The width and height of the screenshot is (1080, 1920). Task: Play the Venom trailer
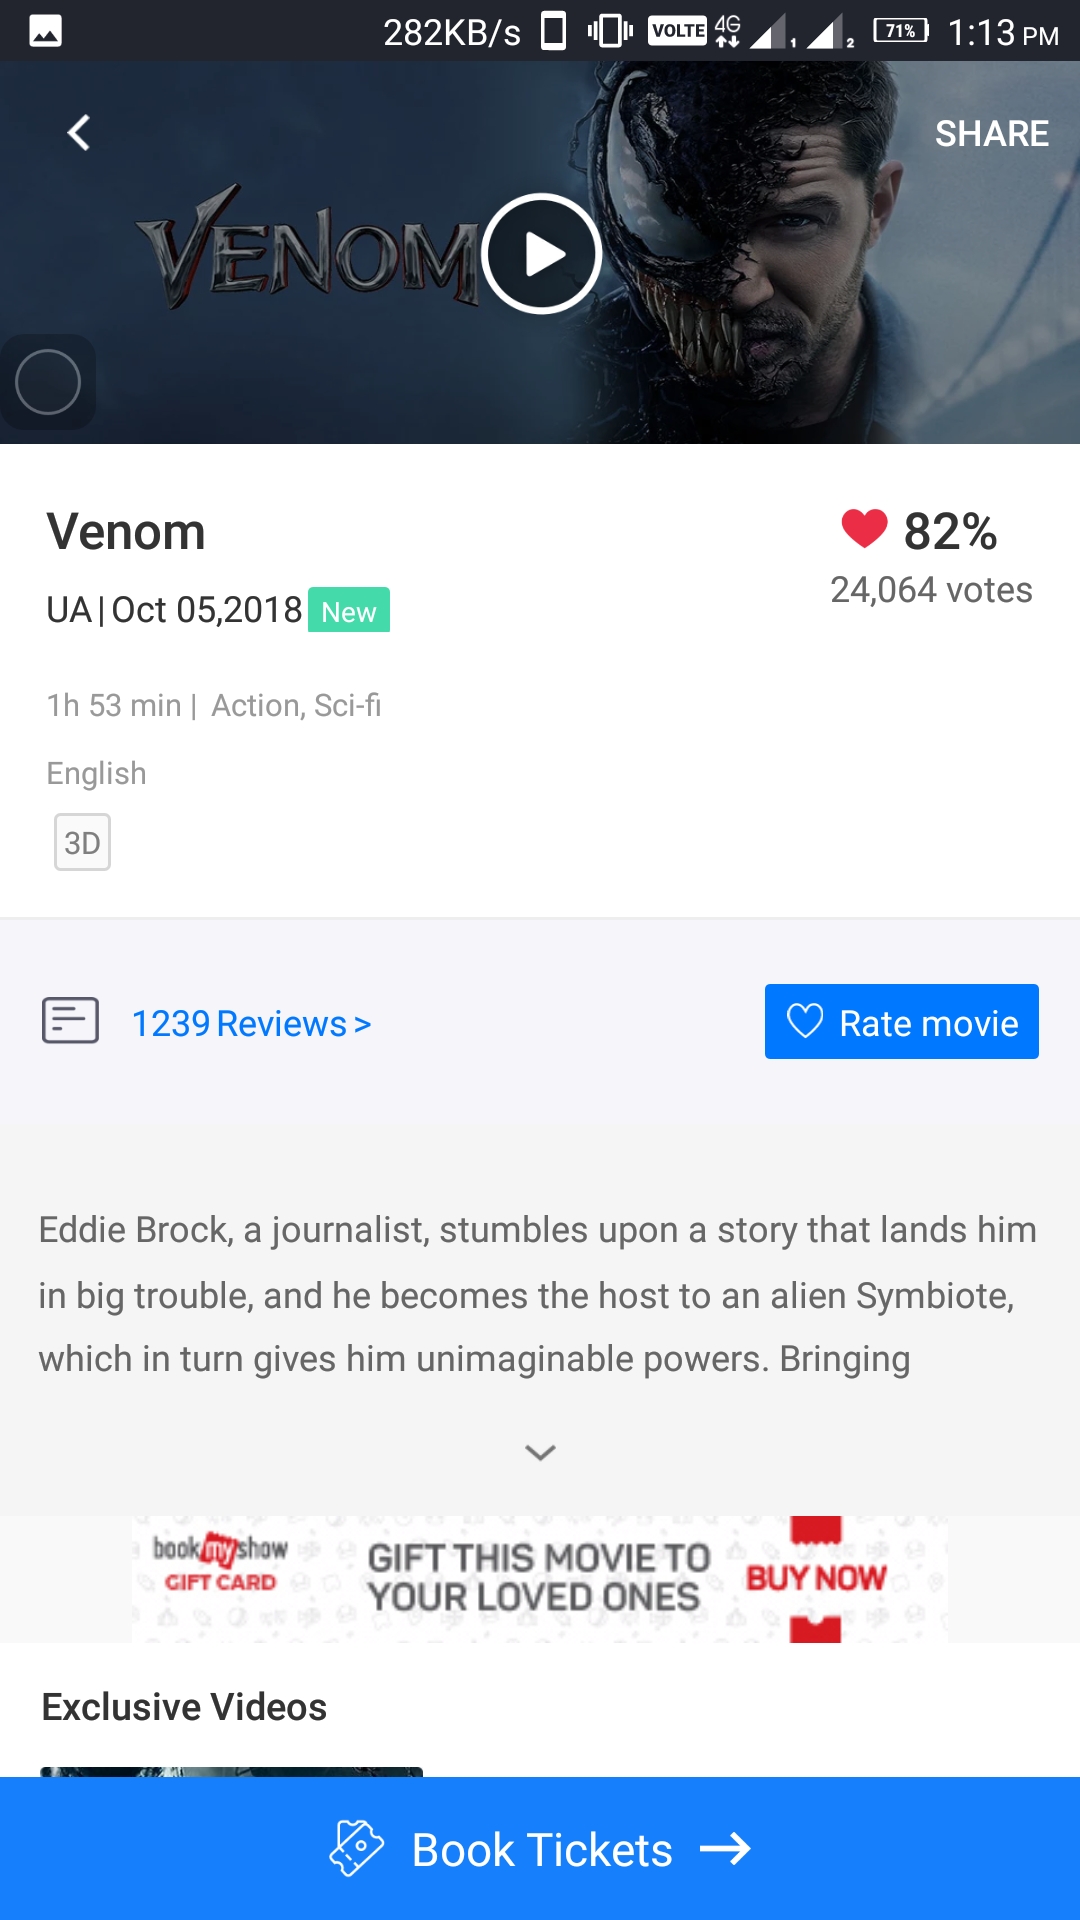[x=541, y=254]
